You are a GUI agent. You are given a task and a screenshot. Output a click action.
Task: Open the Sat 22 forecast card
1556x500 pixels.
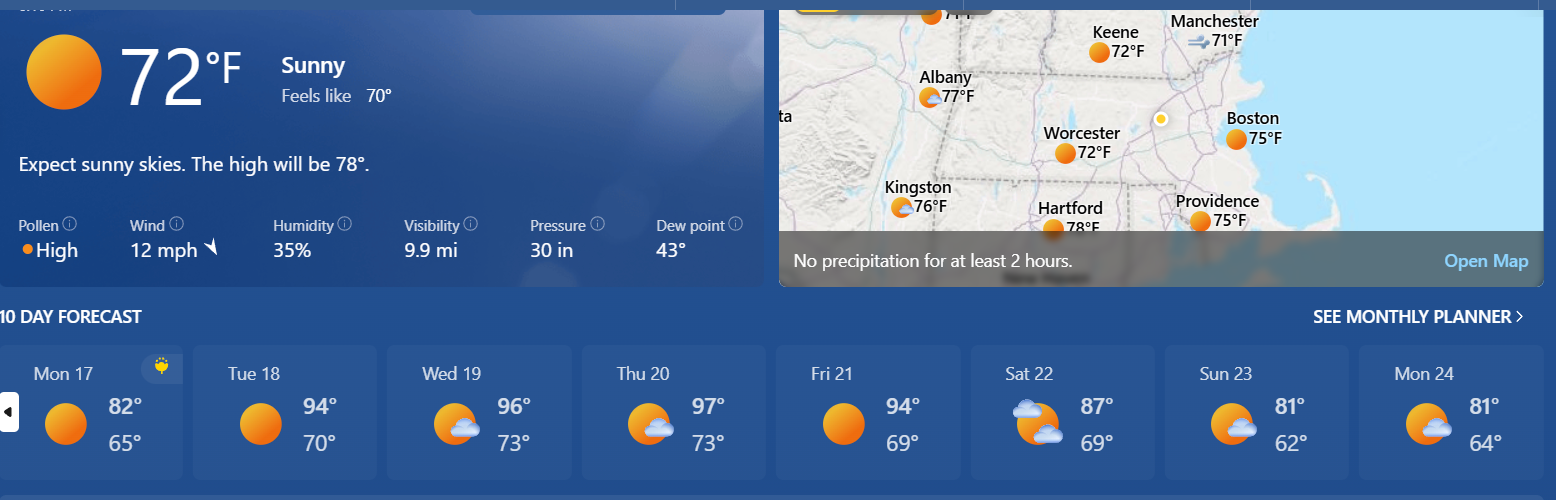[1062, 412]
